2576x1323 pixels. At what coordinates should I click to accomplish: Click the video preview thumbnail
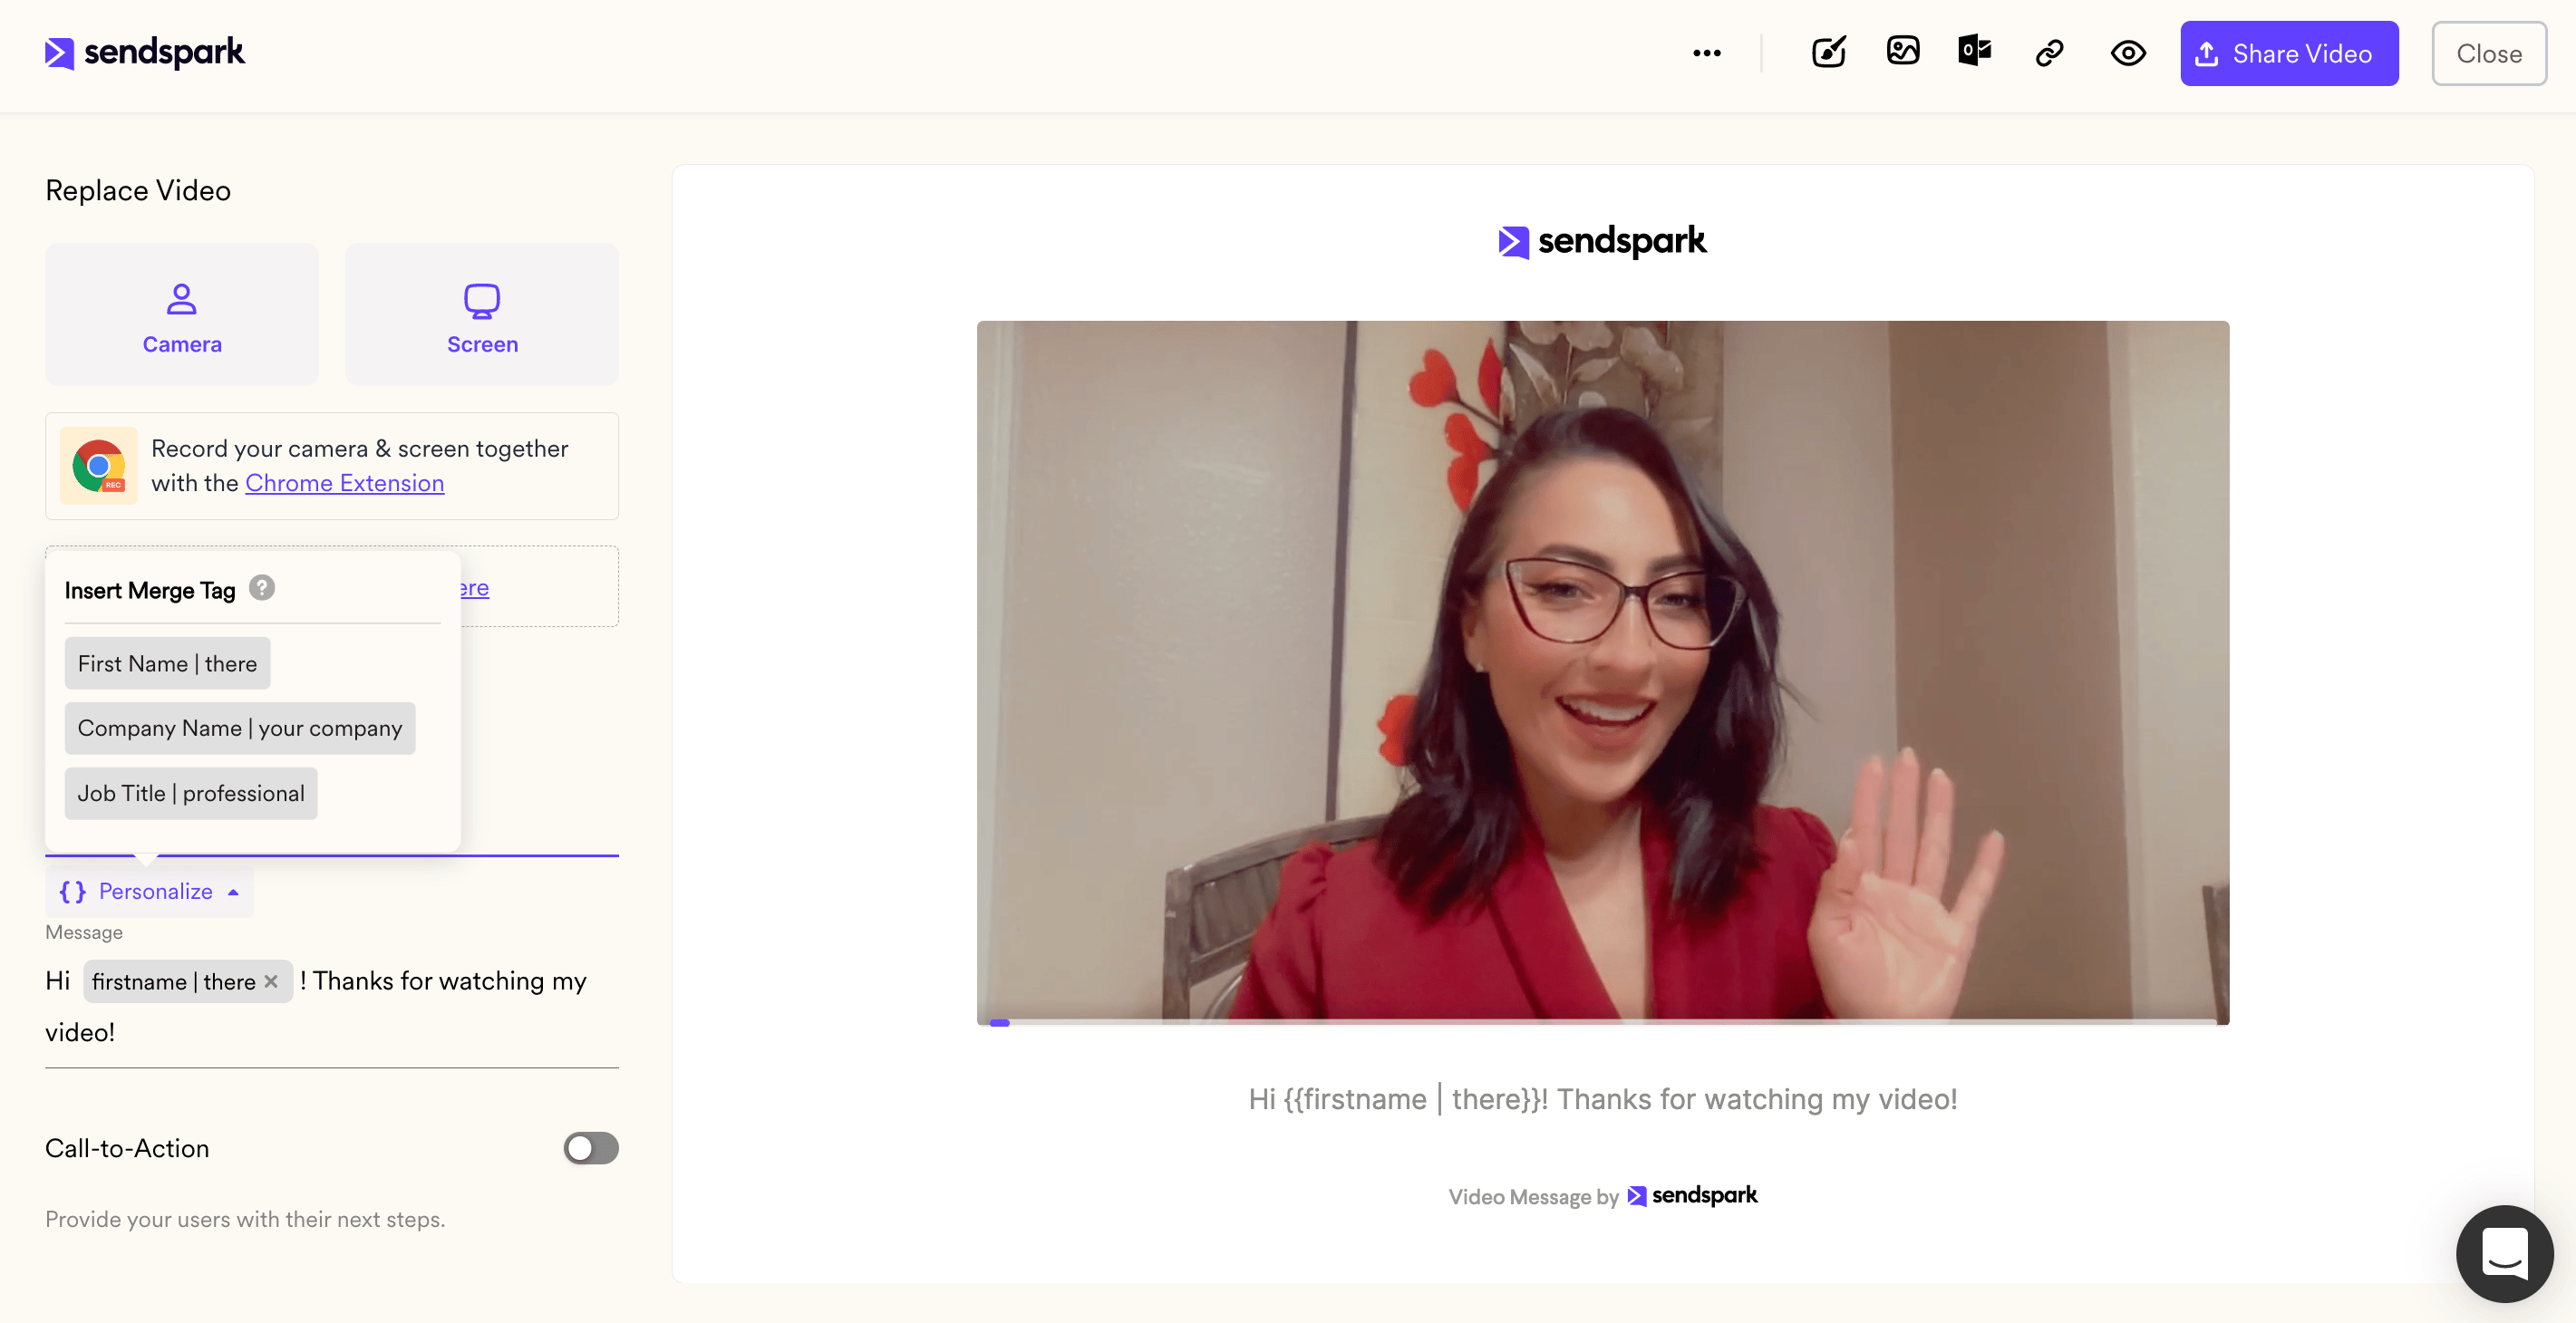[x=1602, y=672]
